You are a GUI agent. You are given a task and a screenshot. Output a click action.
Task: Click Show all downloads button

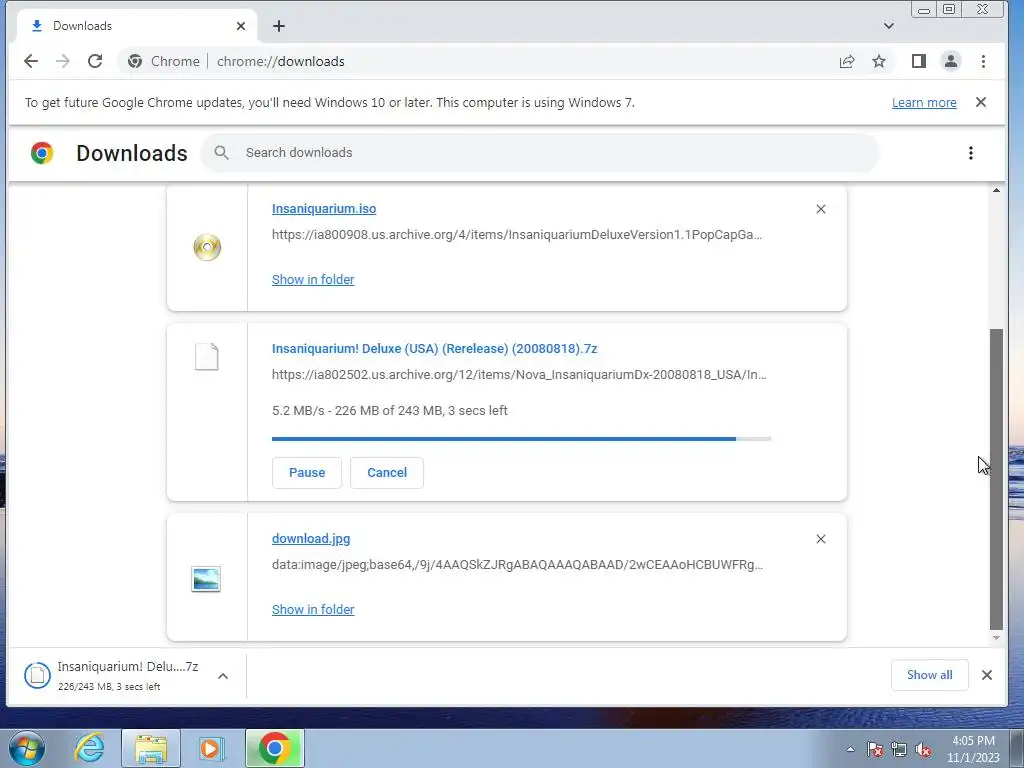[x=929, y=675]
